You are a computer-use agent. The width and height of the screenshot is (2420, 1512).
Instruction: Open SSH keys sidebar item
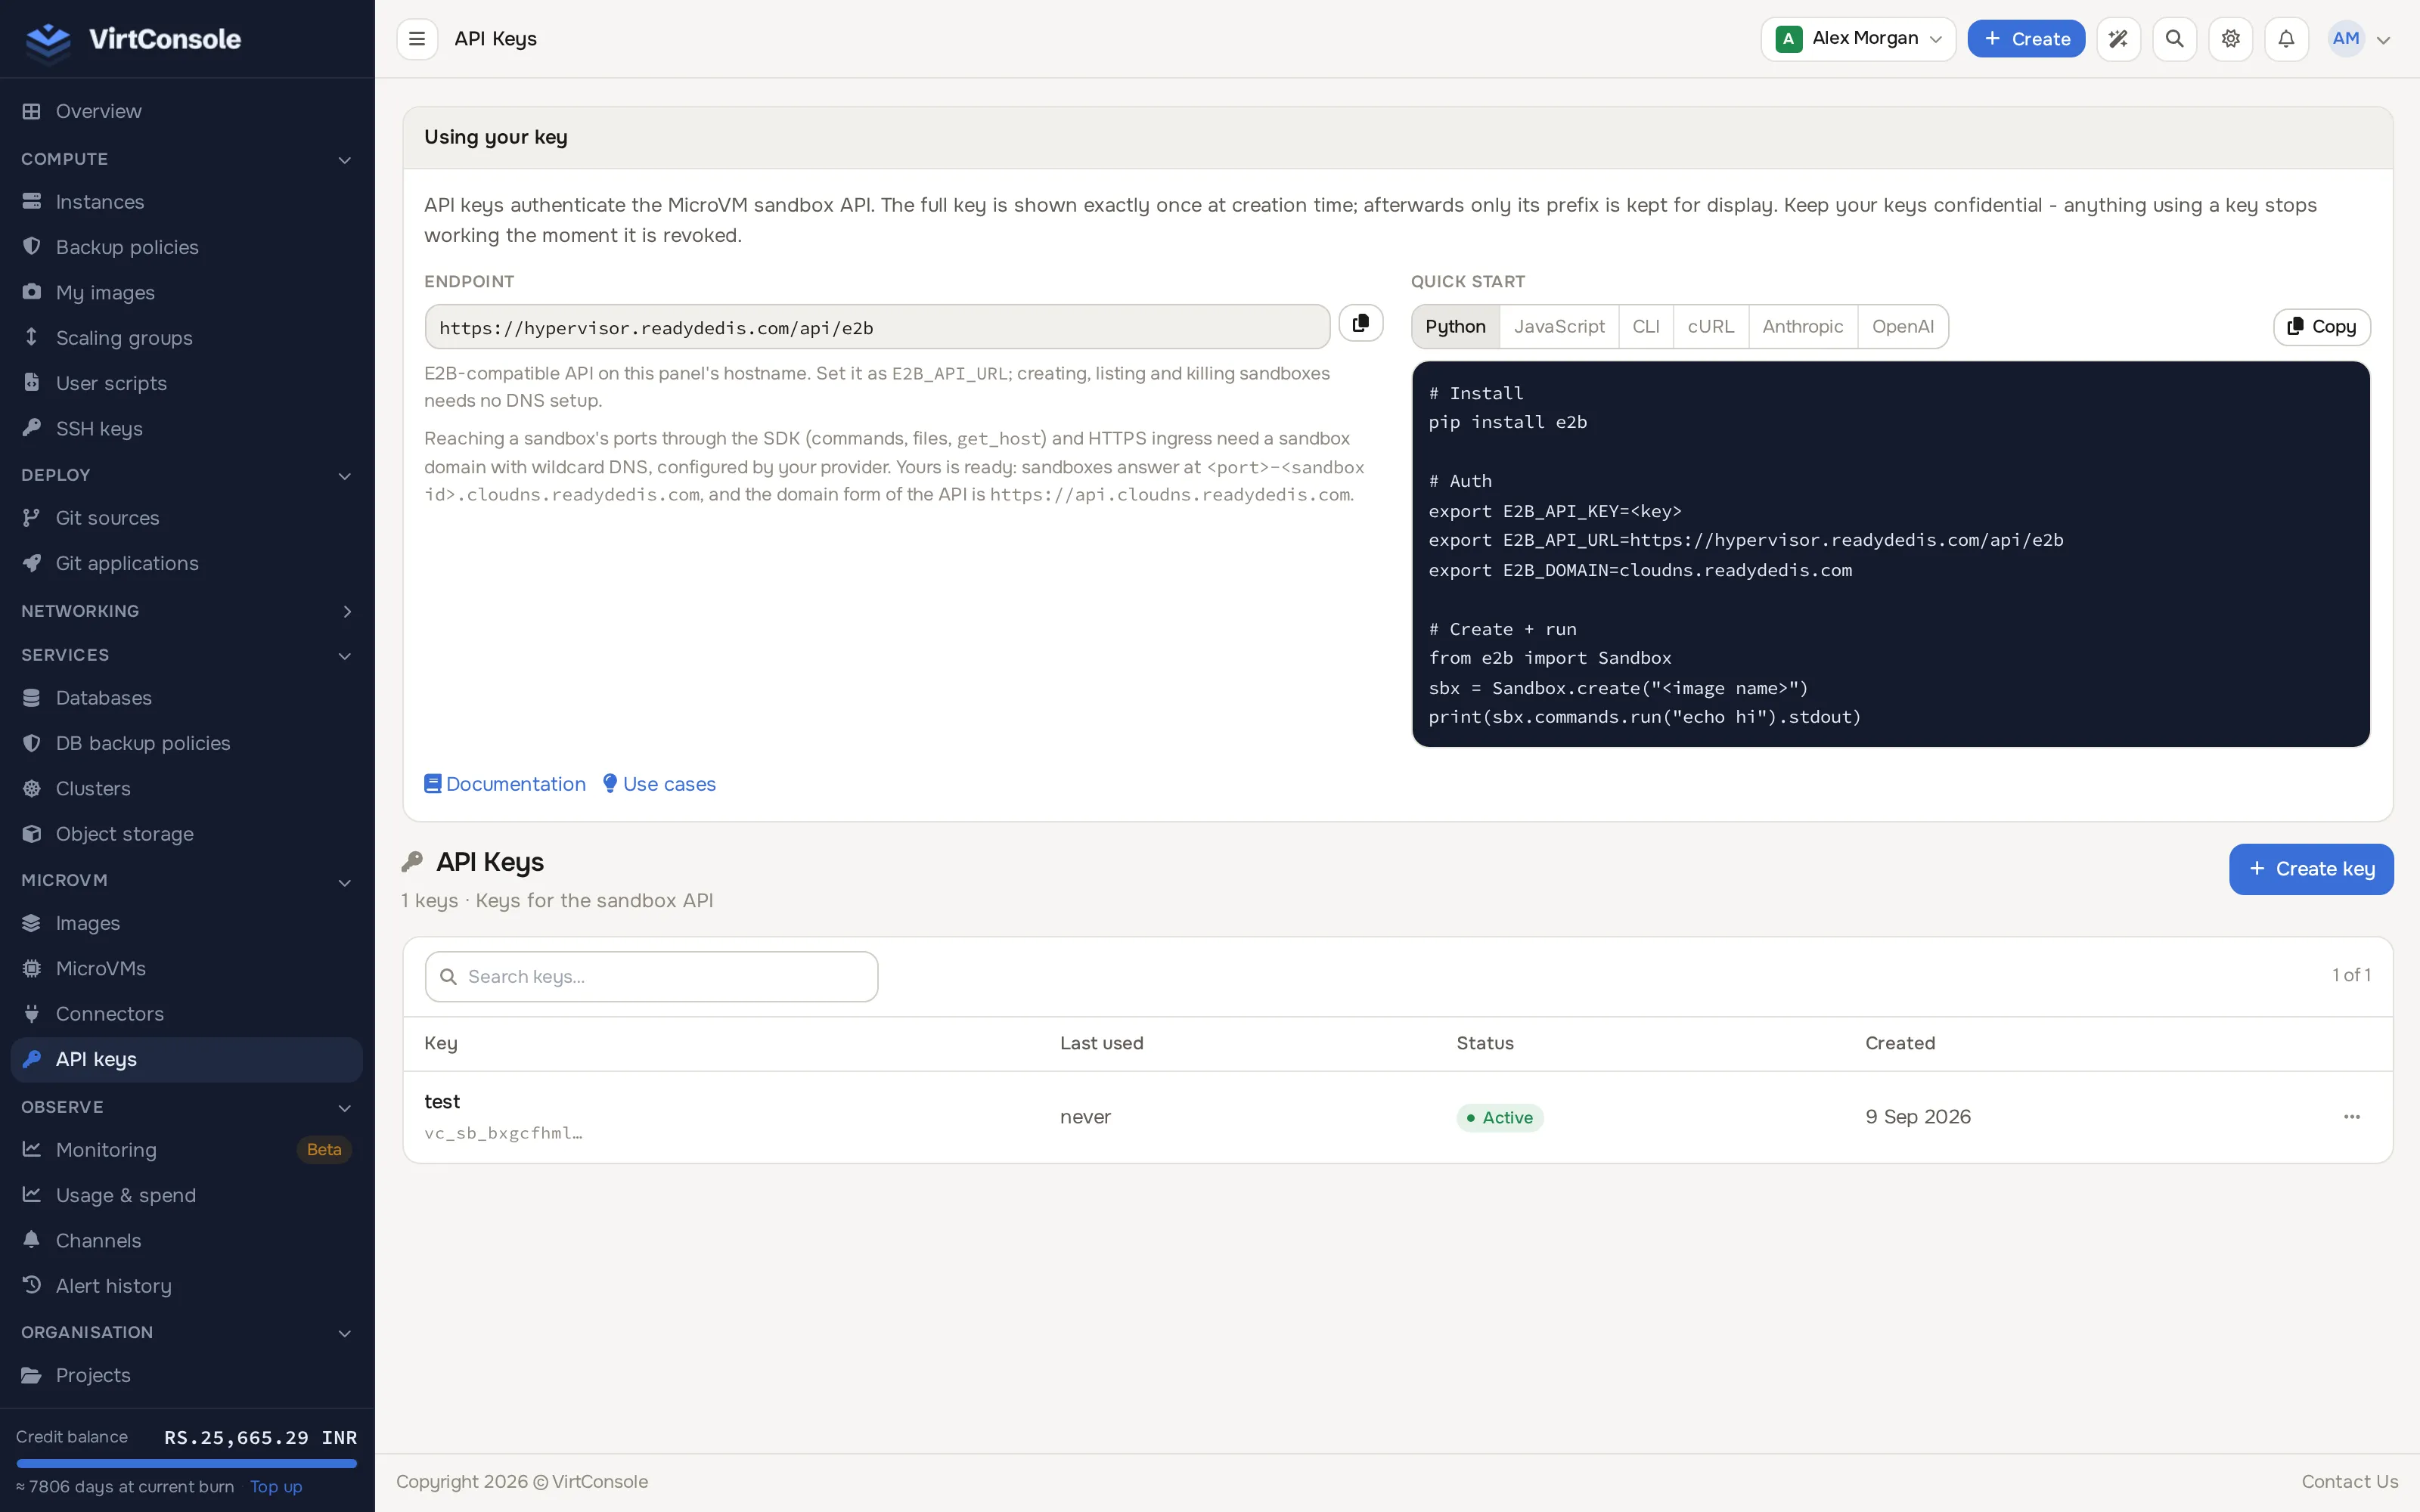click(x=187, y=428)
